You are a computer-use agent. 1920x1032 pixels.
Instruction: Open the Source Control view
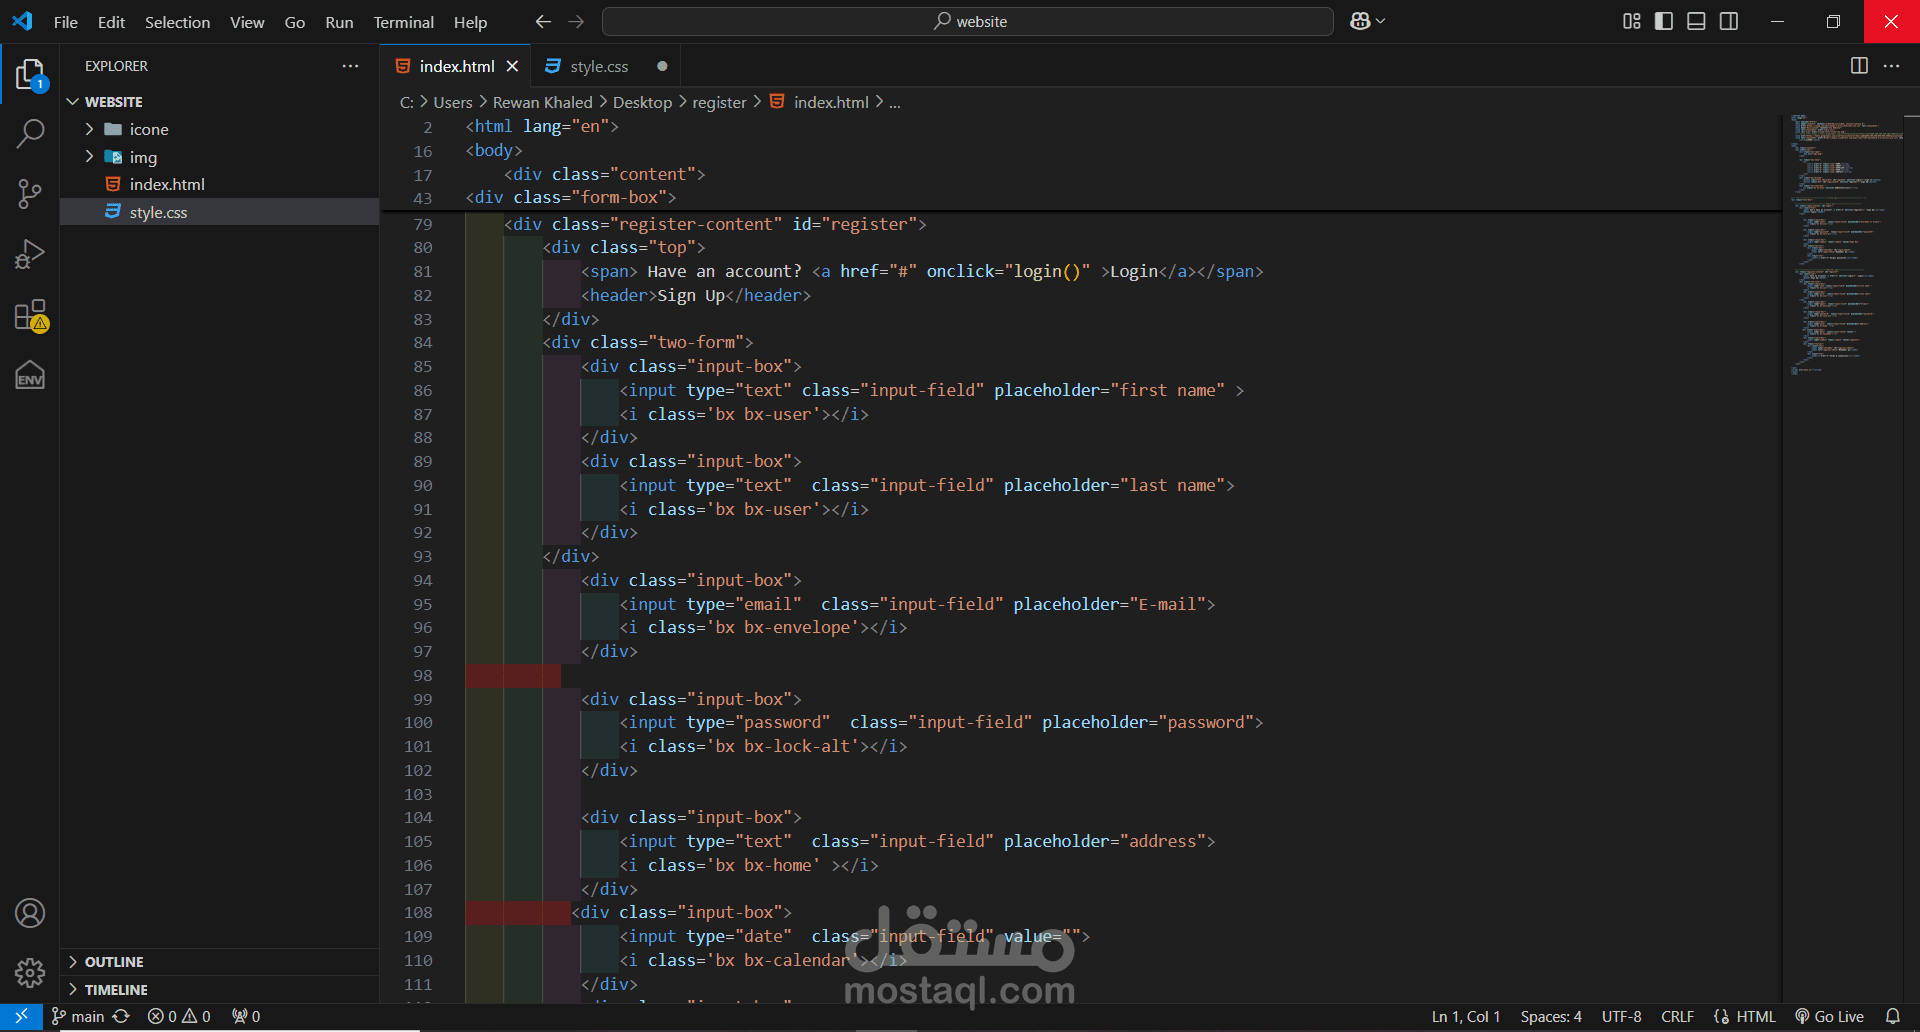pos(30,194)
